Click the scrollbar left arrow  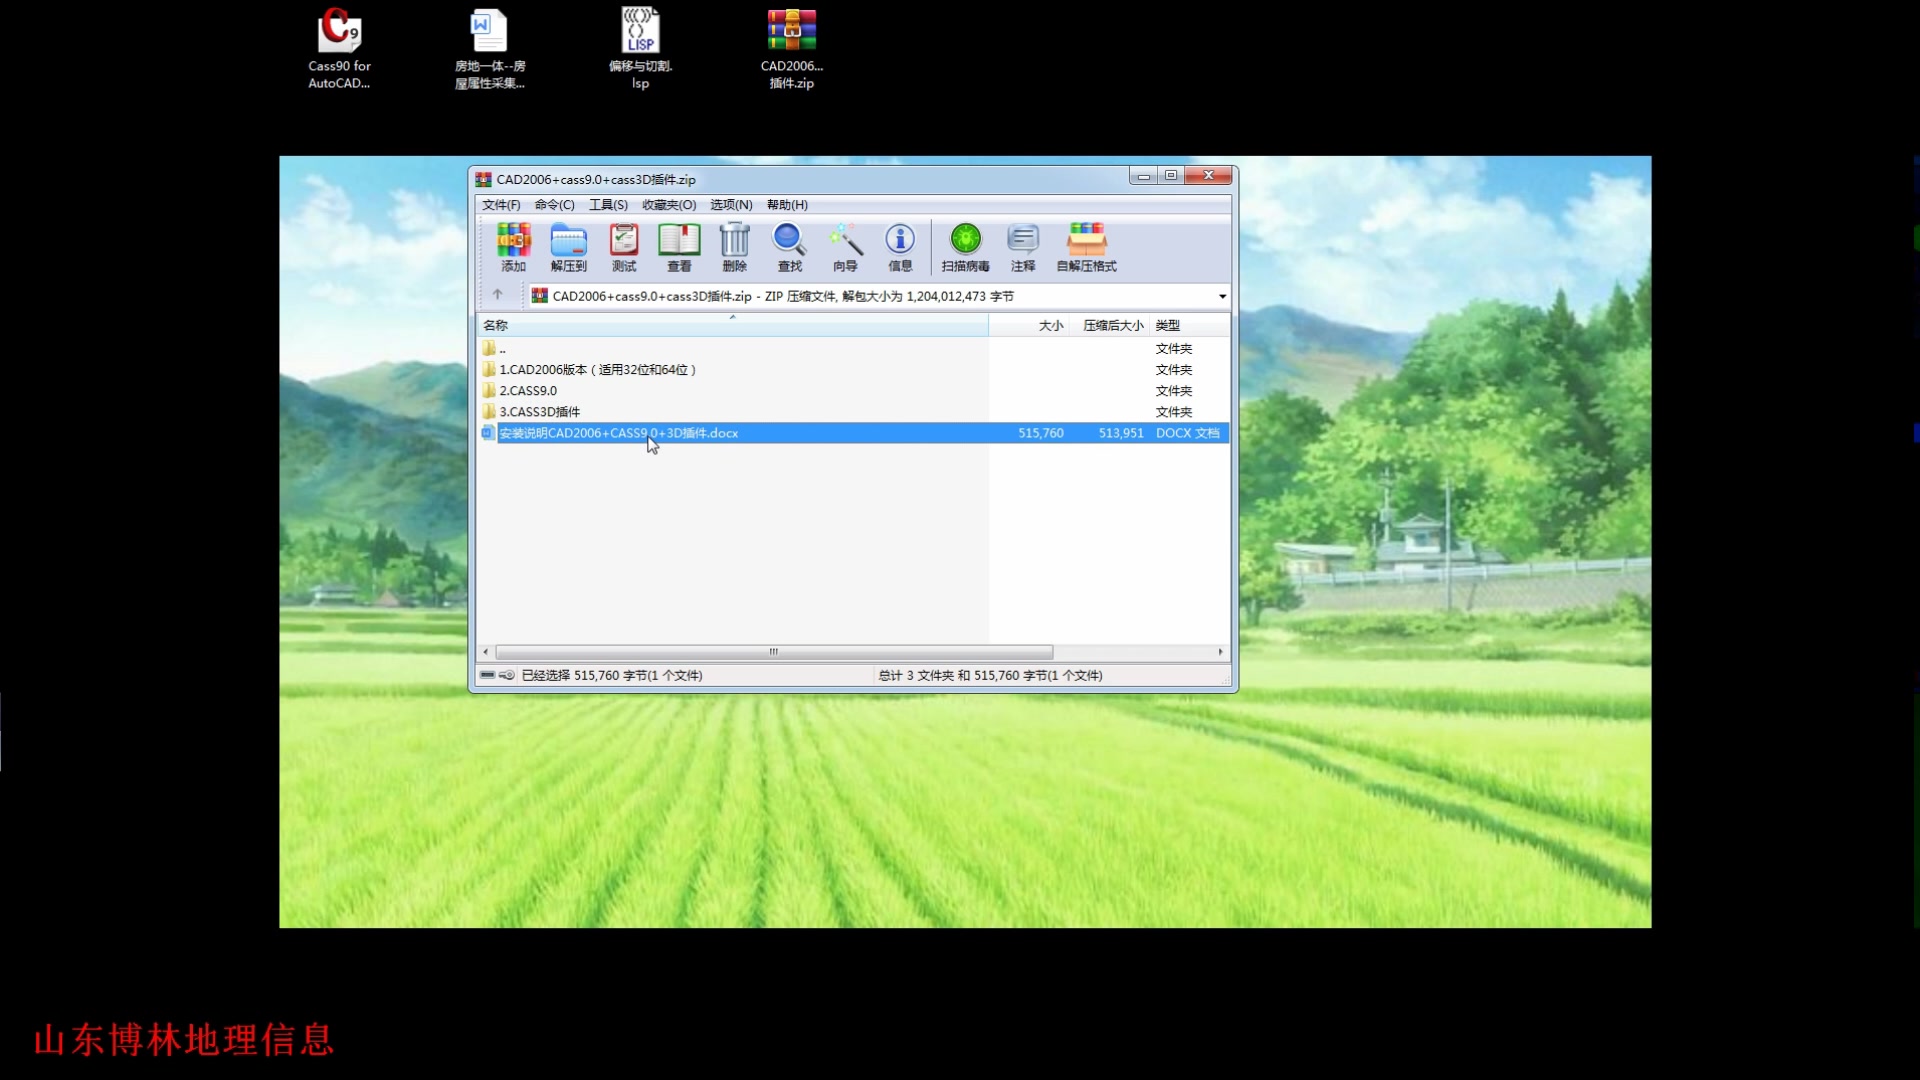coord(486,652)
